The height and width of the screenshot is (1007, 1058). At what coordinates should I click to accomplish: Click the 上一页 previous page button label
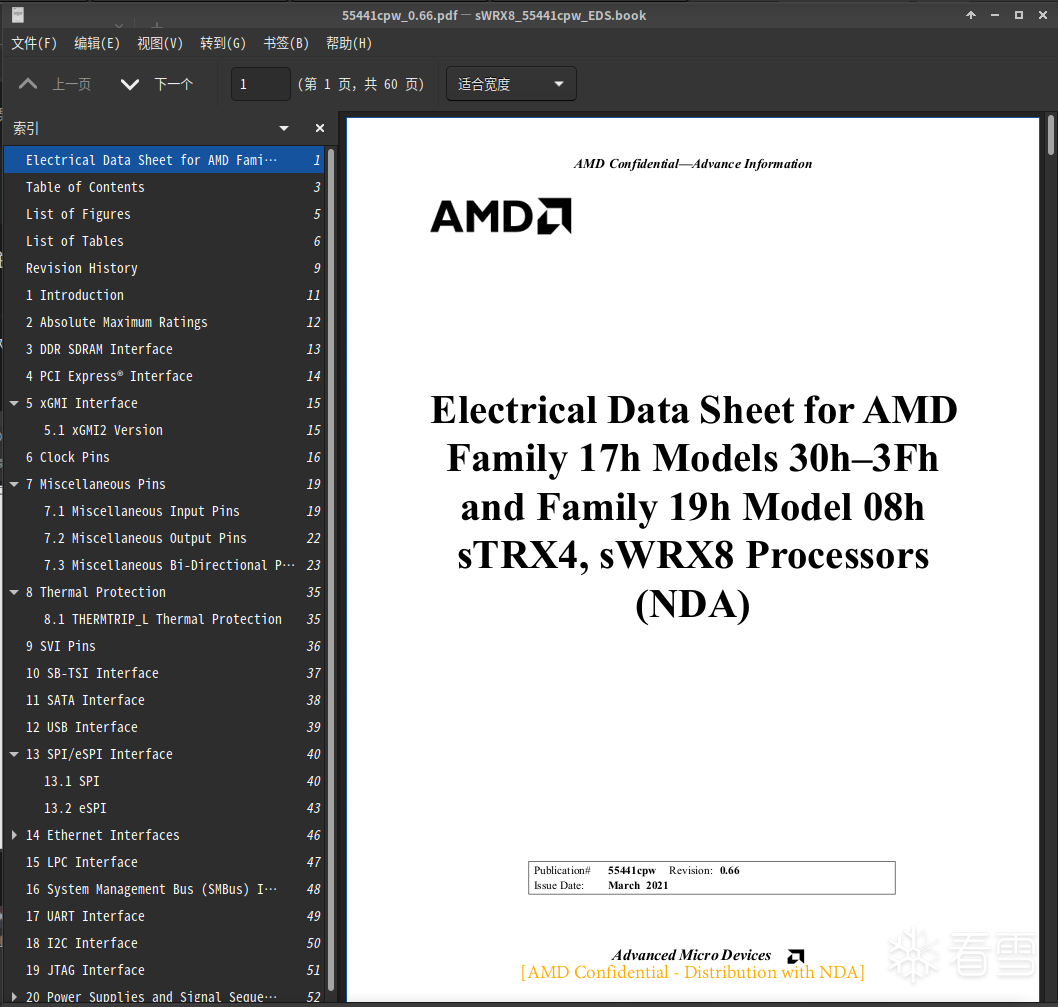point(72,84)
